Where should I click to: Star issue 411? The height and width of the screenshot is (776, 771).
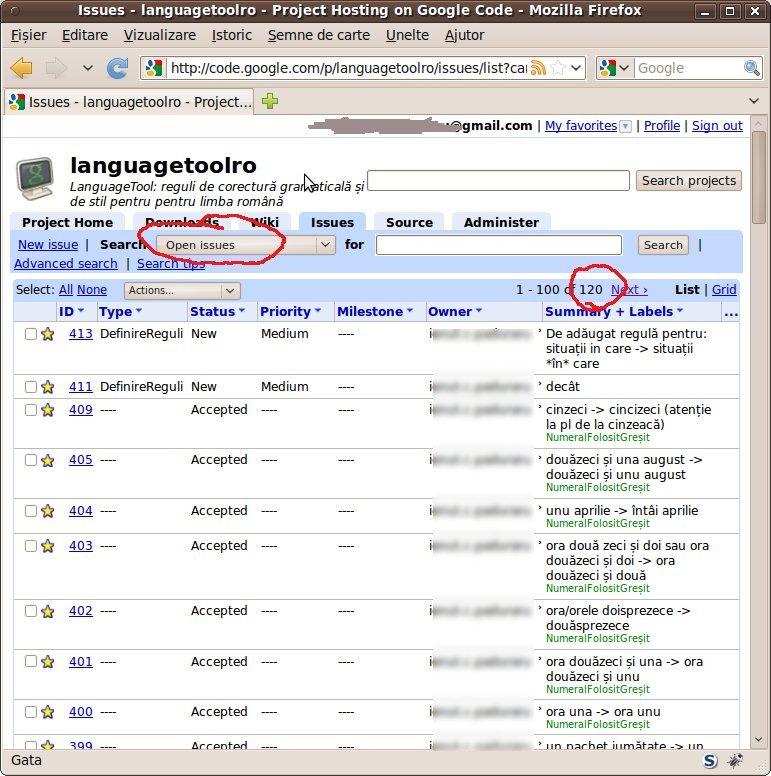pyautogui.click(x=48, y=387)
